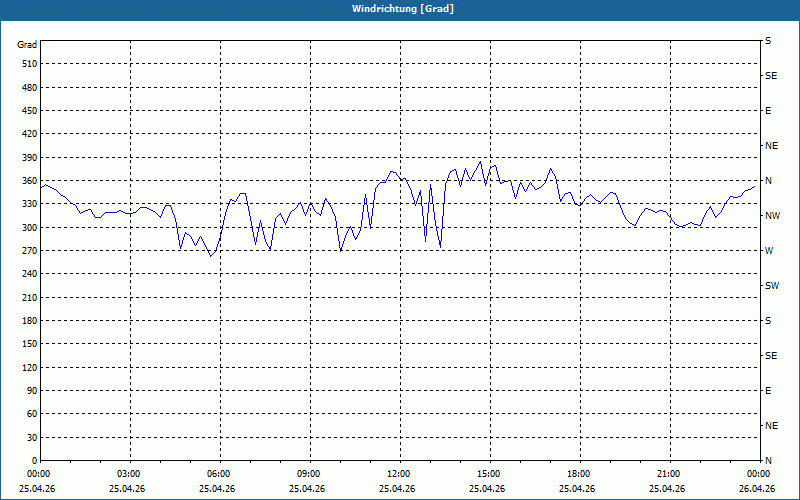
Task: Select the E compass label on the 450 gridline
Action: (x=768, y=111)
